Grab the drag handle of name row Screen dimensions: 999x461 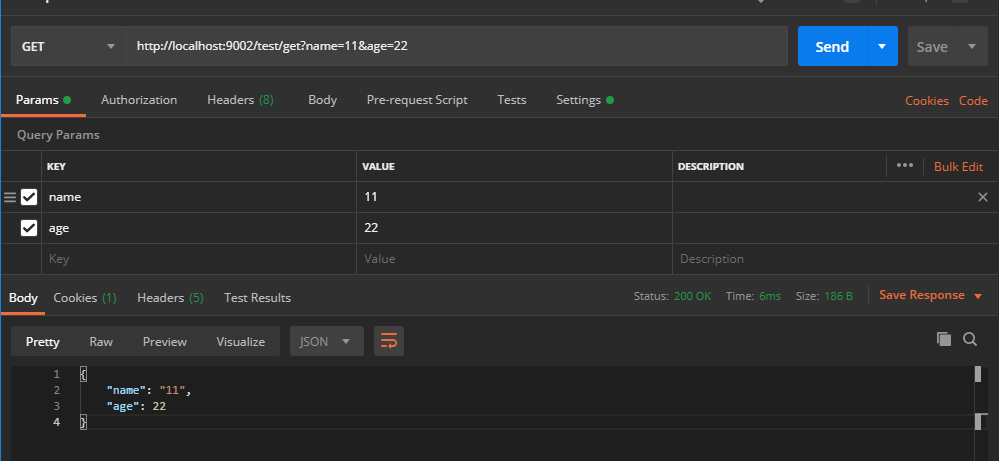tap(10, 197)
